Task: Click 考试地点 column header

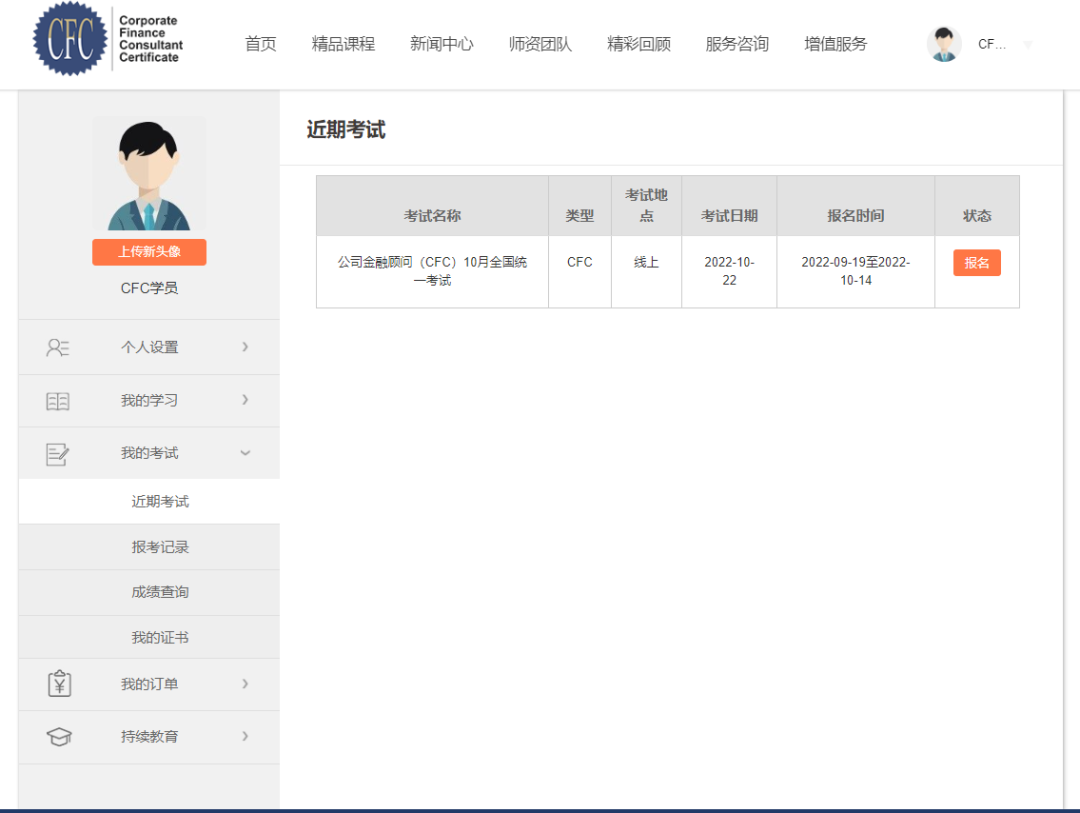Action: tap(646, 205)
